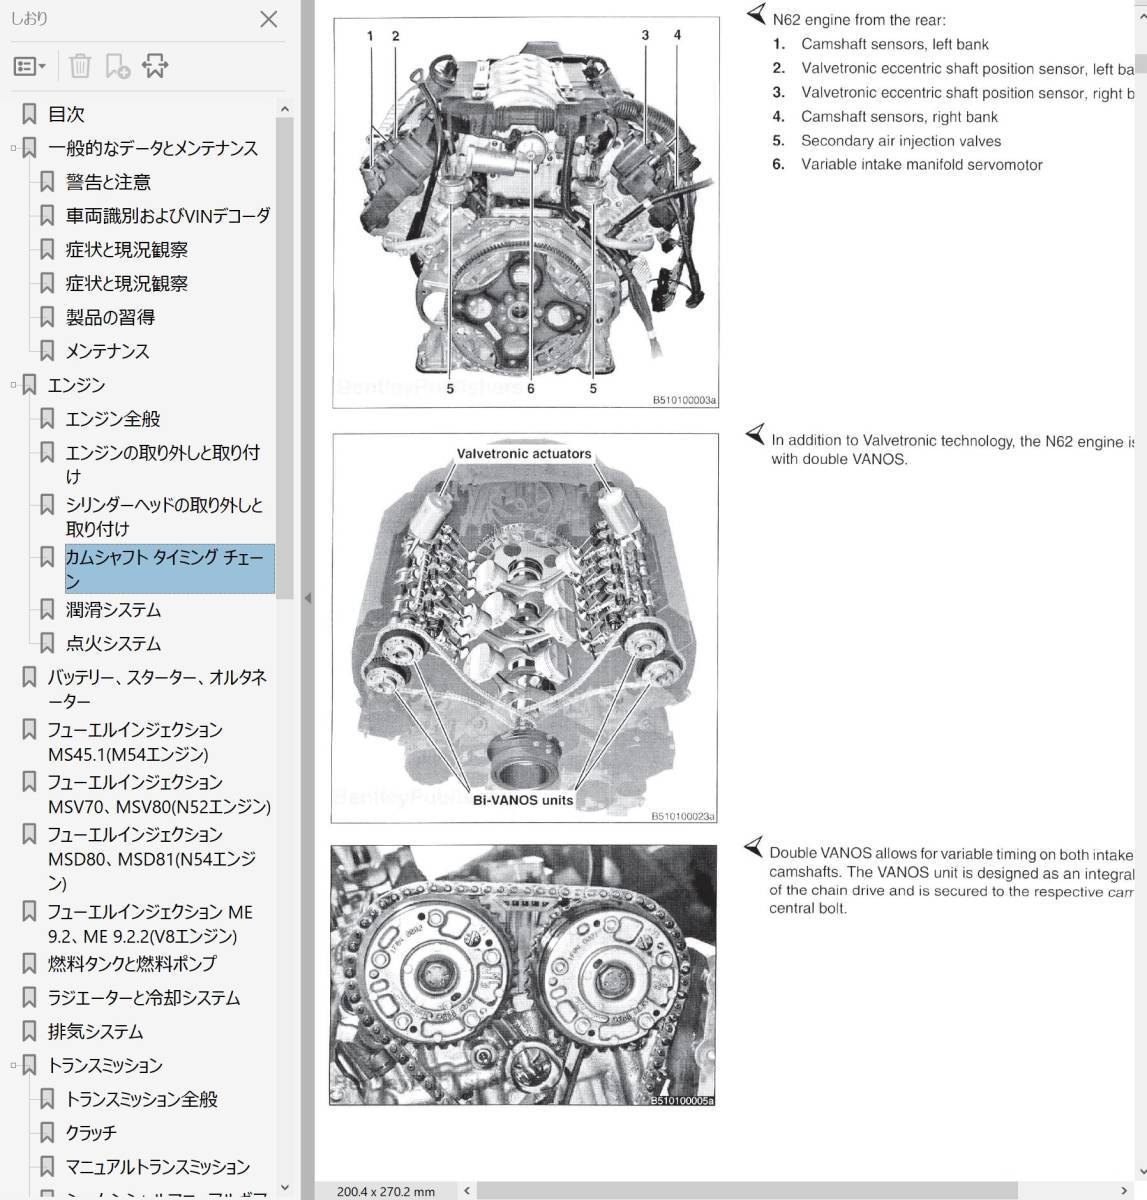This screenshot has width=1147, height=1200.
Task: Open the 潤滑システム bookmark
Action: click(113, 610)
